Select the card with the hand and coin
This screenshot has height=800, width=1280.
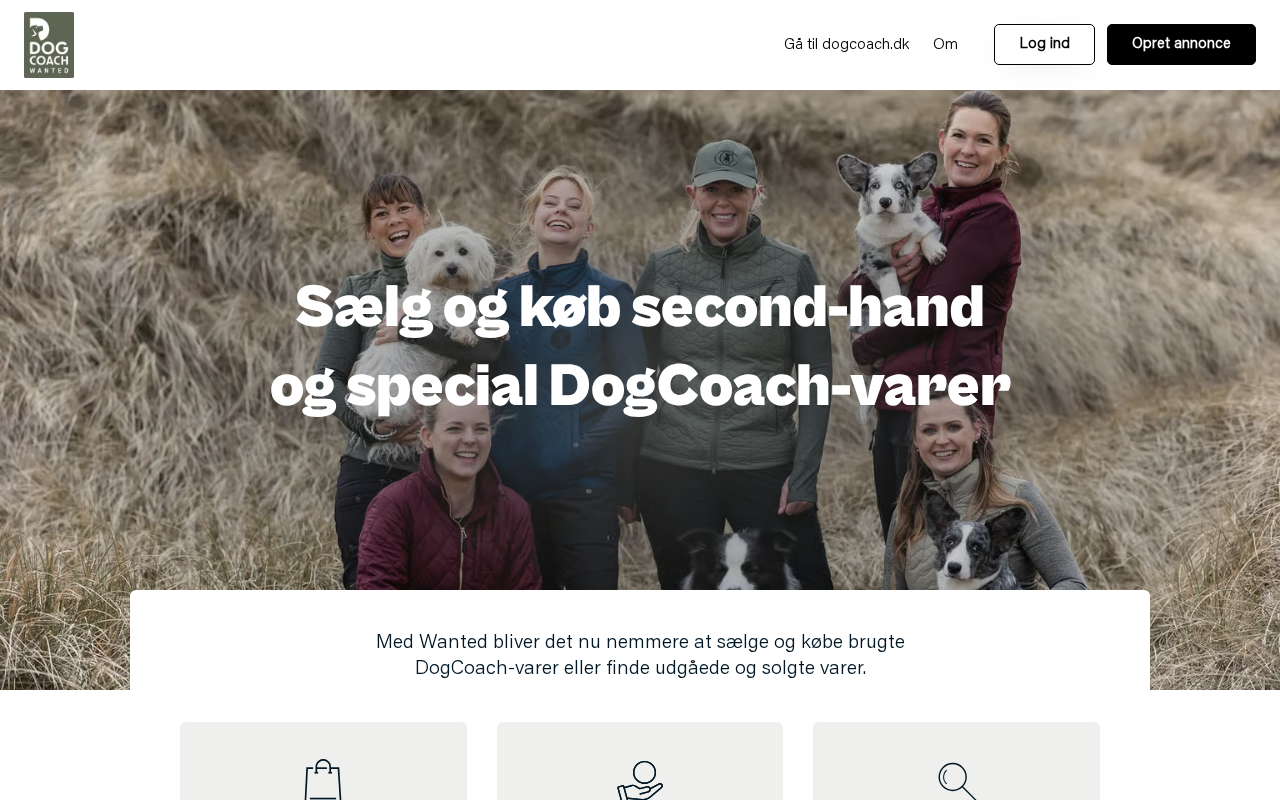640,761
